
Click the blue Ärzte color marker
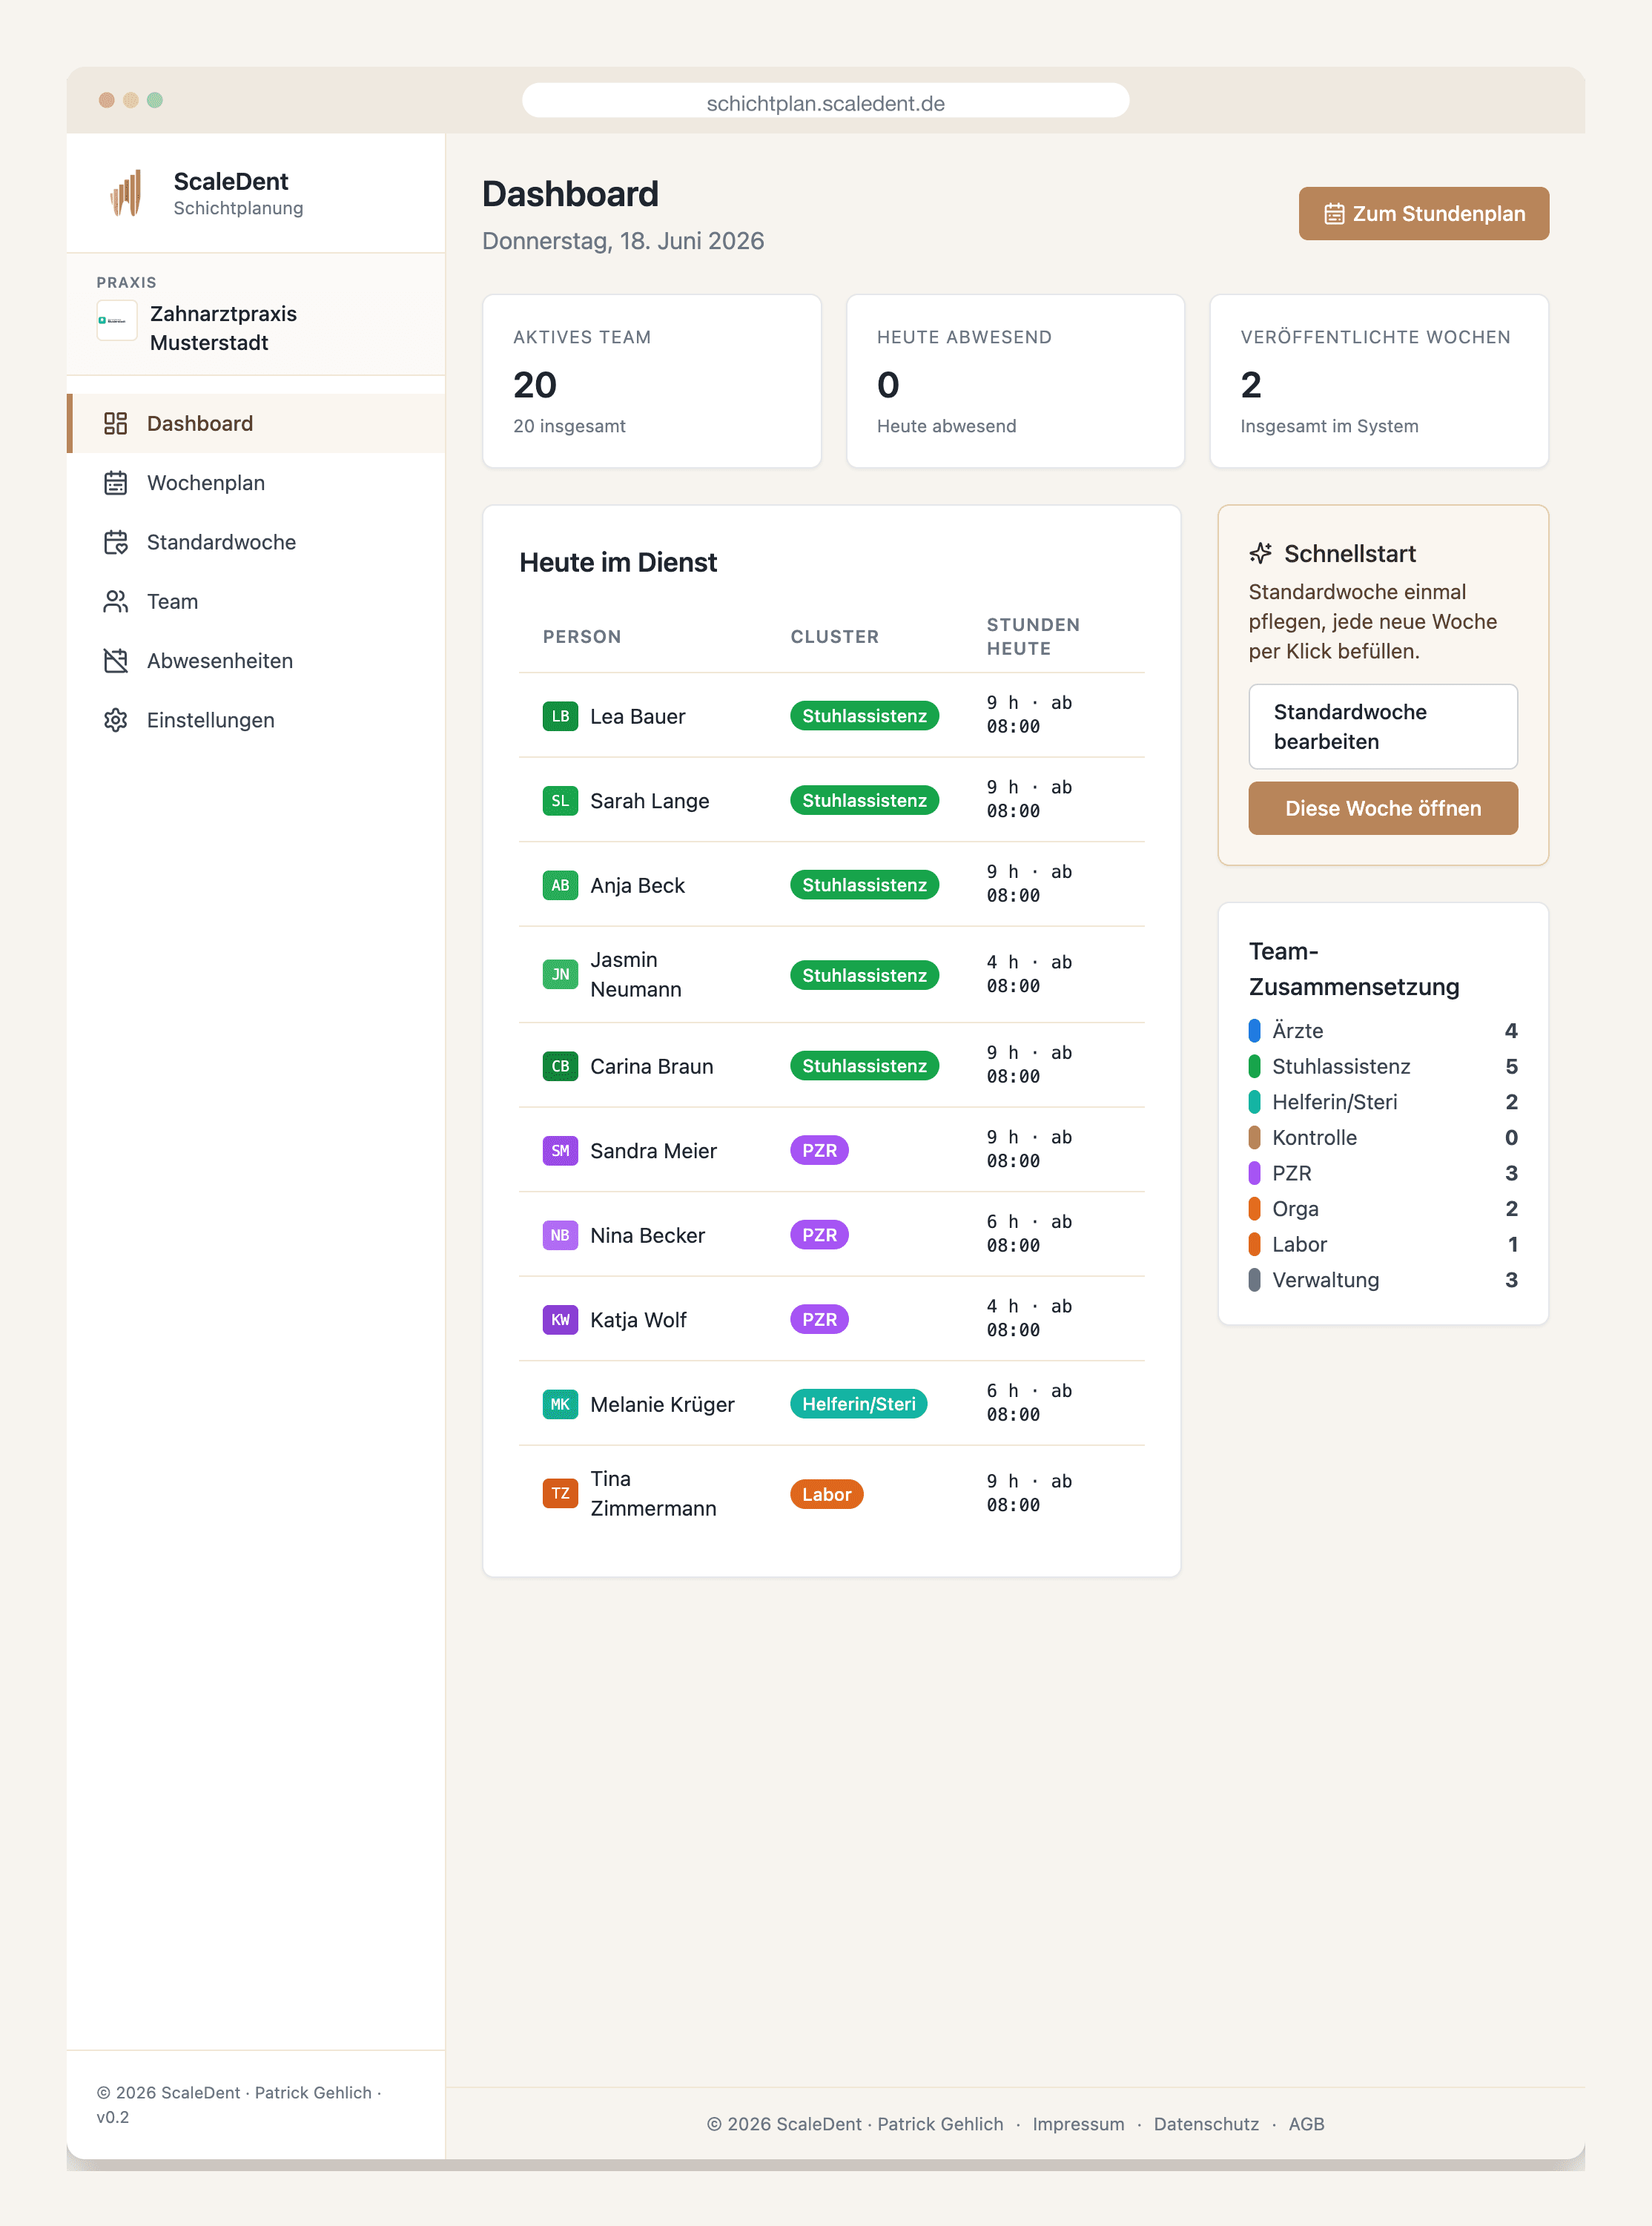tap(1254, 1030)
